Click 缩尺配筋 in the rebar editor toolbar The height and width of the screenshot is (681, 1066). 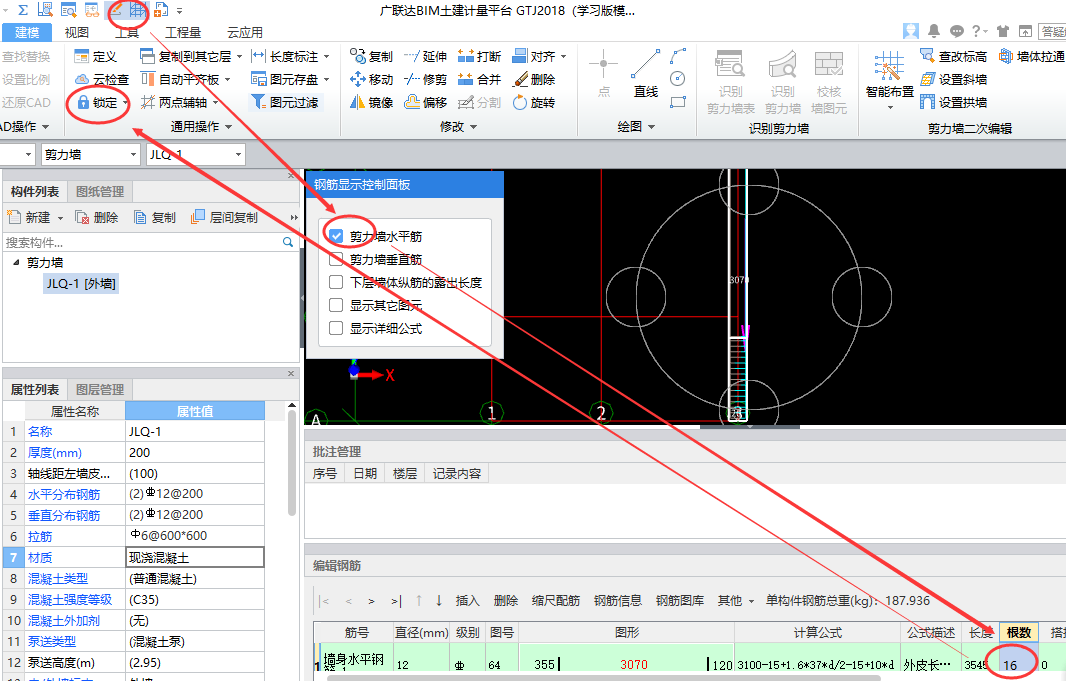556,601
